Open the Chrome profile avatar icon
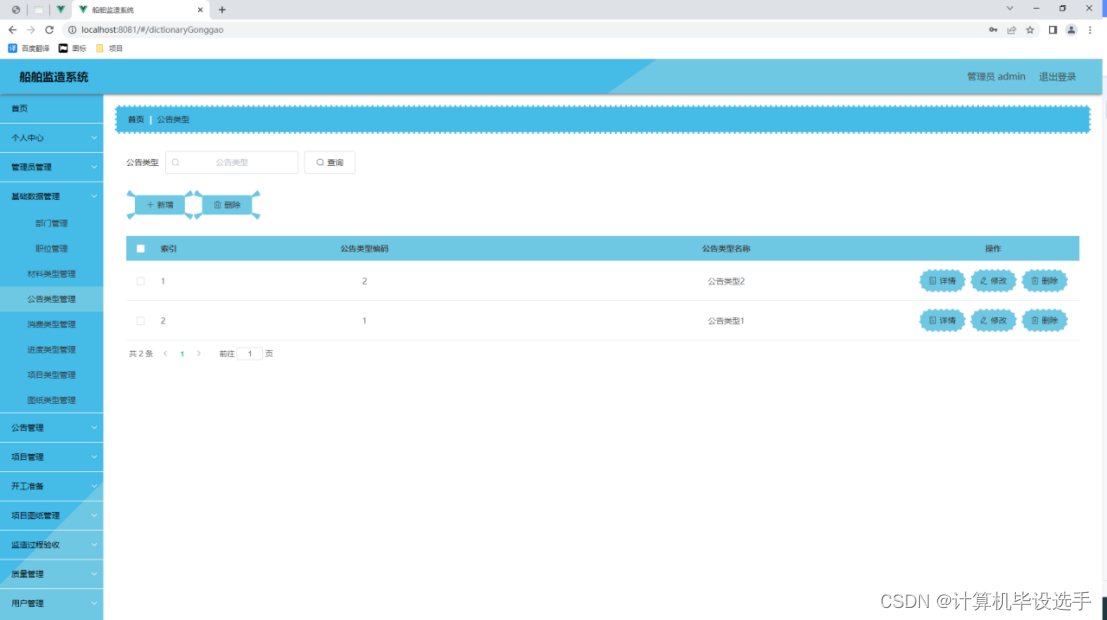The image size is (1107, 620). tap(1071, 30)
